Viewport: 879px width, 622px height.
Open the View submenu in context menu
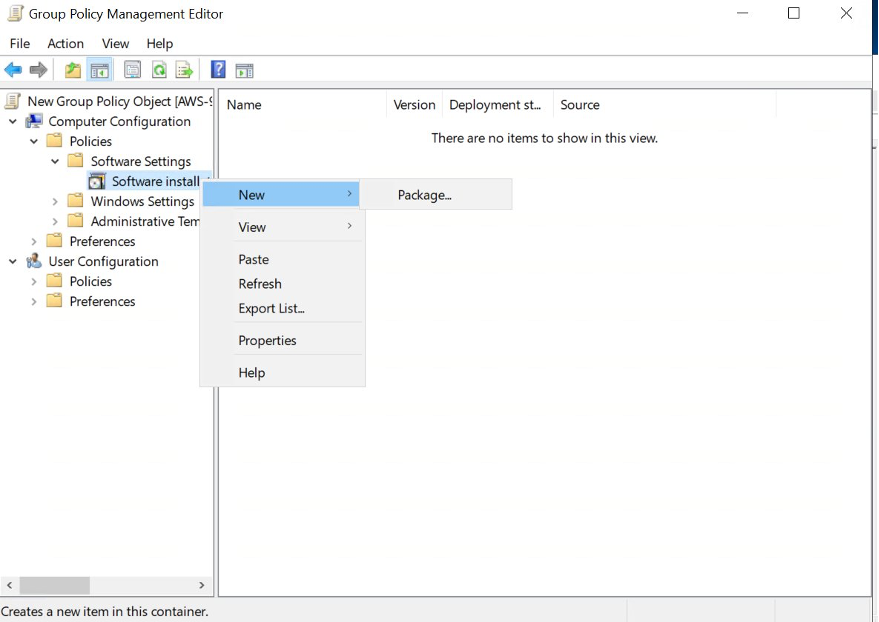coord(251,227)
